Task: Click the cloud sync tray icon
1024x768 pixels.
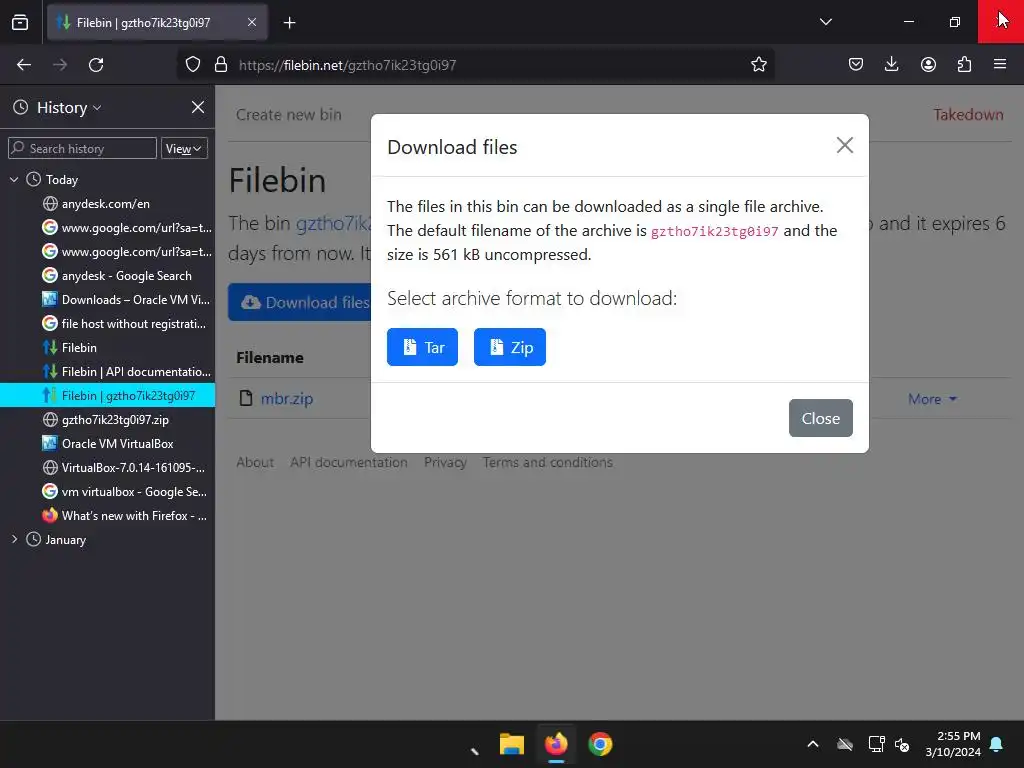Action: (x=844, y=744)
